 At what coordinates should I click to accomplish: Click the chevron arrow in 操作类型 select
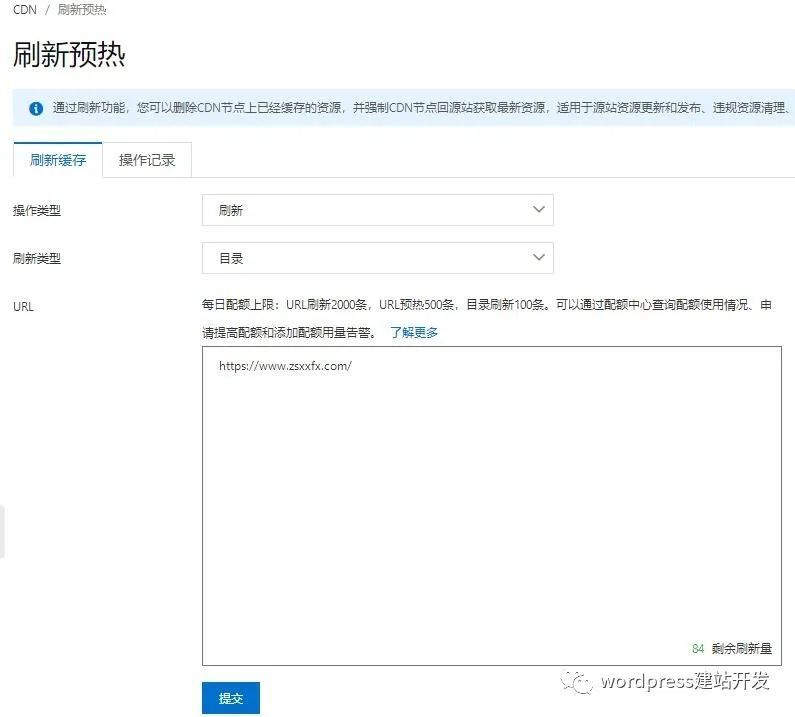[539, 209]
